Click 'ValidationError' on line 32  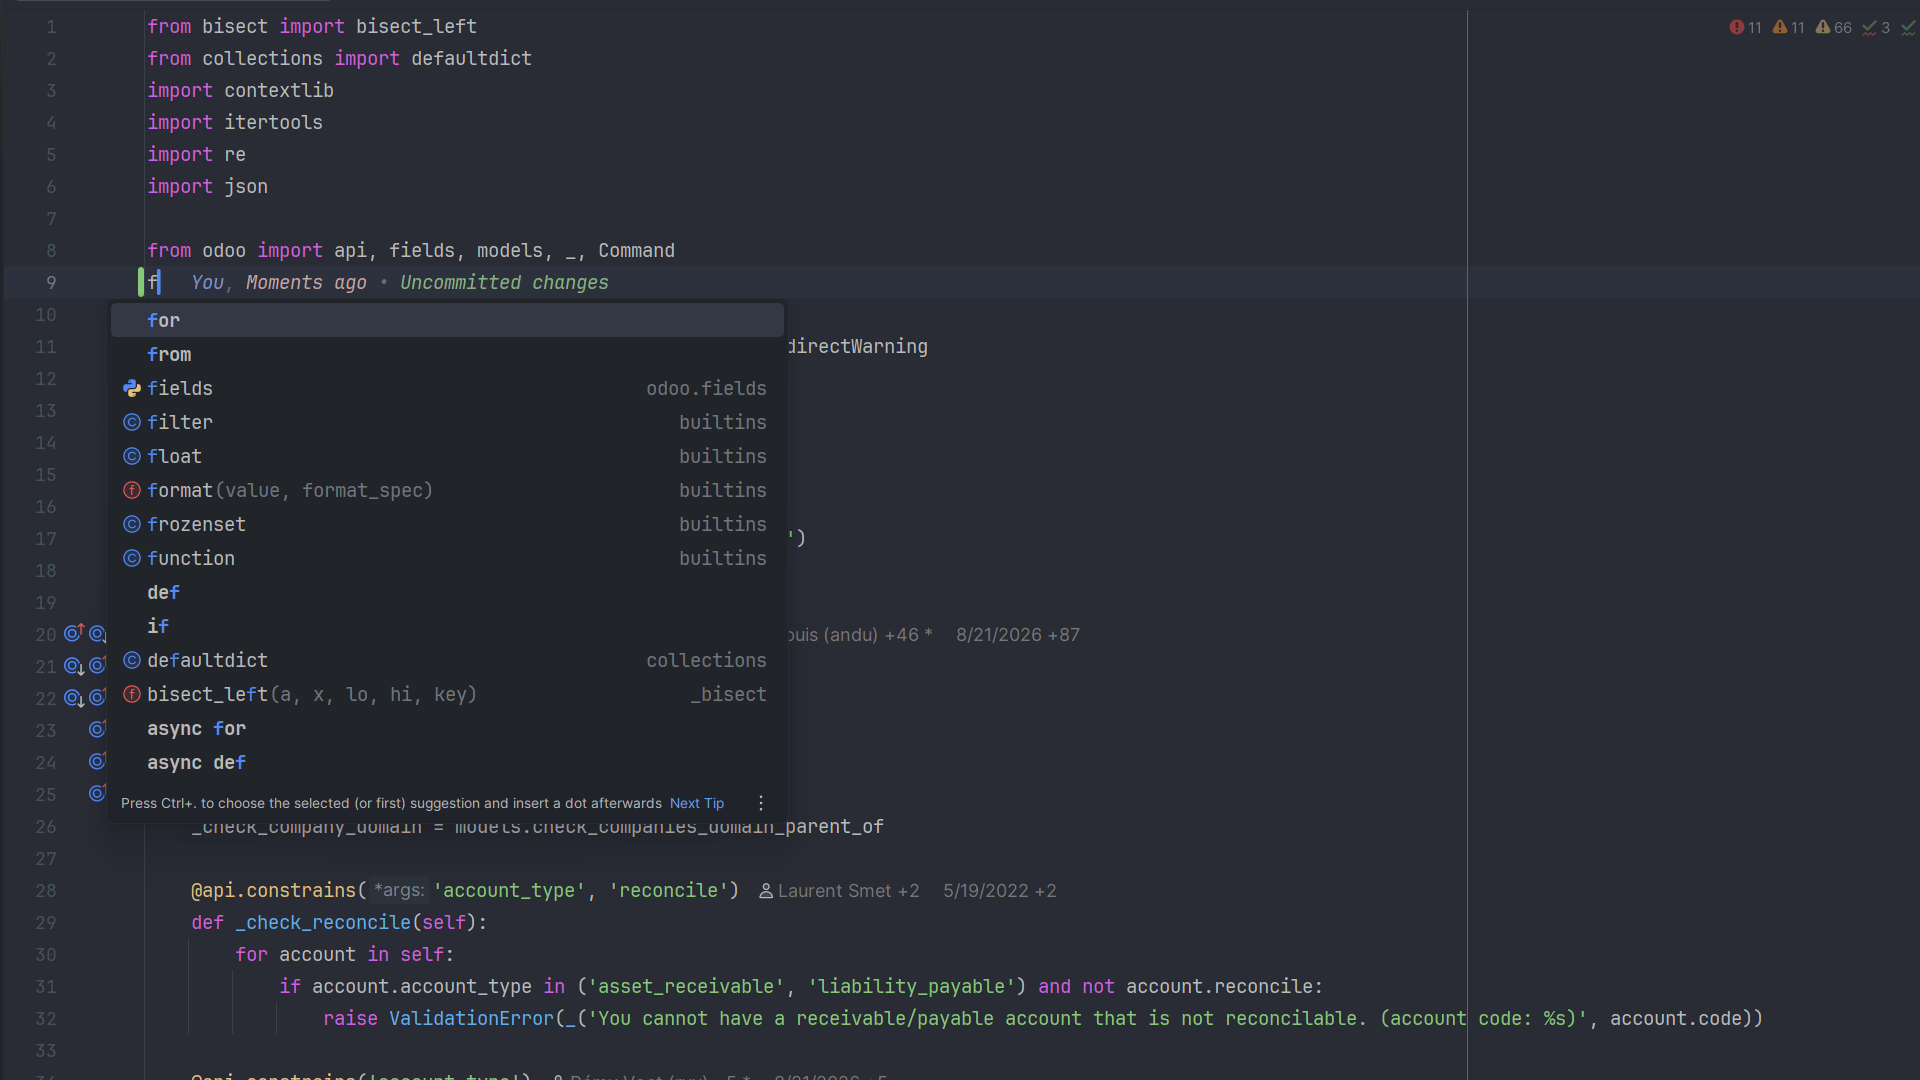tap(471, 1019)
